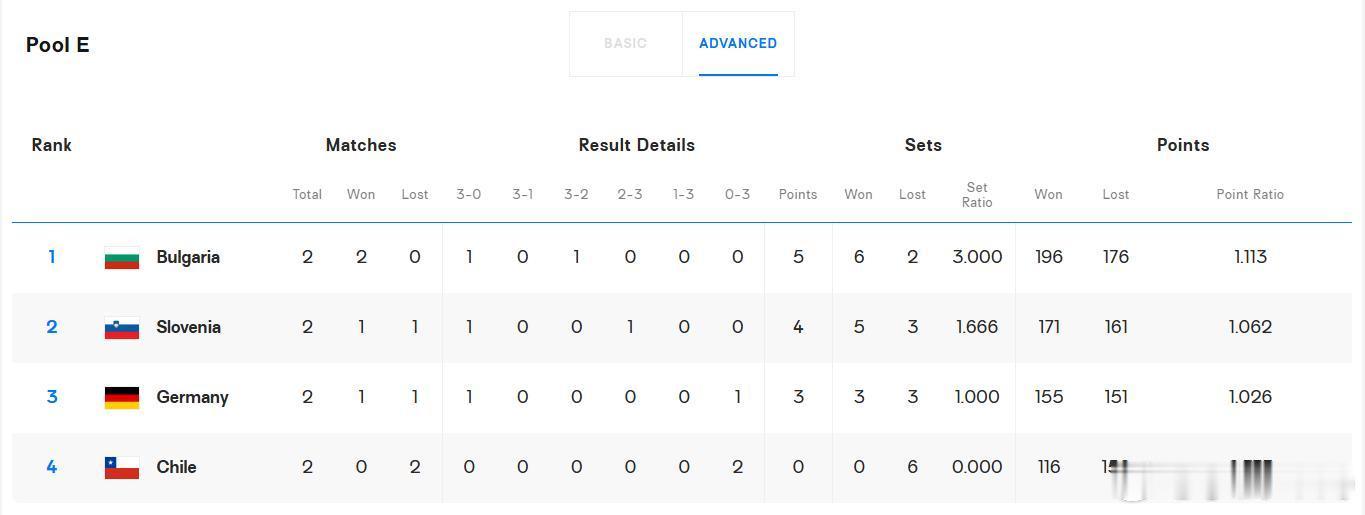Image resolution: width=1365 pixels, height=515 pixels.
Task: Click Bulgaria's point ratio value 1.113
Action: (1250, 257)
